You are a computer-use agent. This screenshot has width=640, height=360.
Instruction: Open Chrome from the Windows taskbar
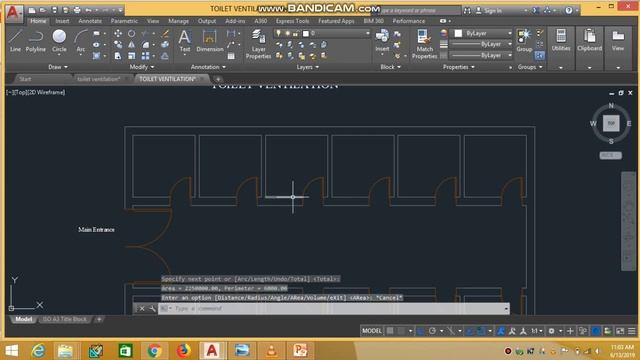coord(154,351)
